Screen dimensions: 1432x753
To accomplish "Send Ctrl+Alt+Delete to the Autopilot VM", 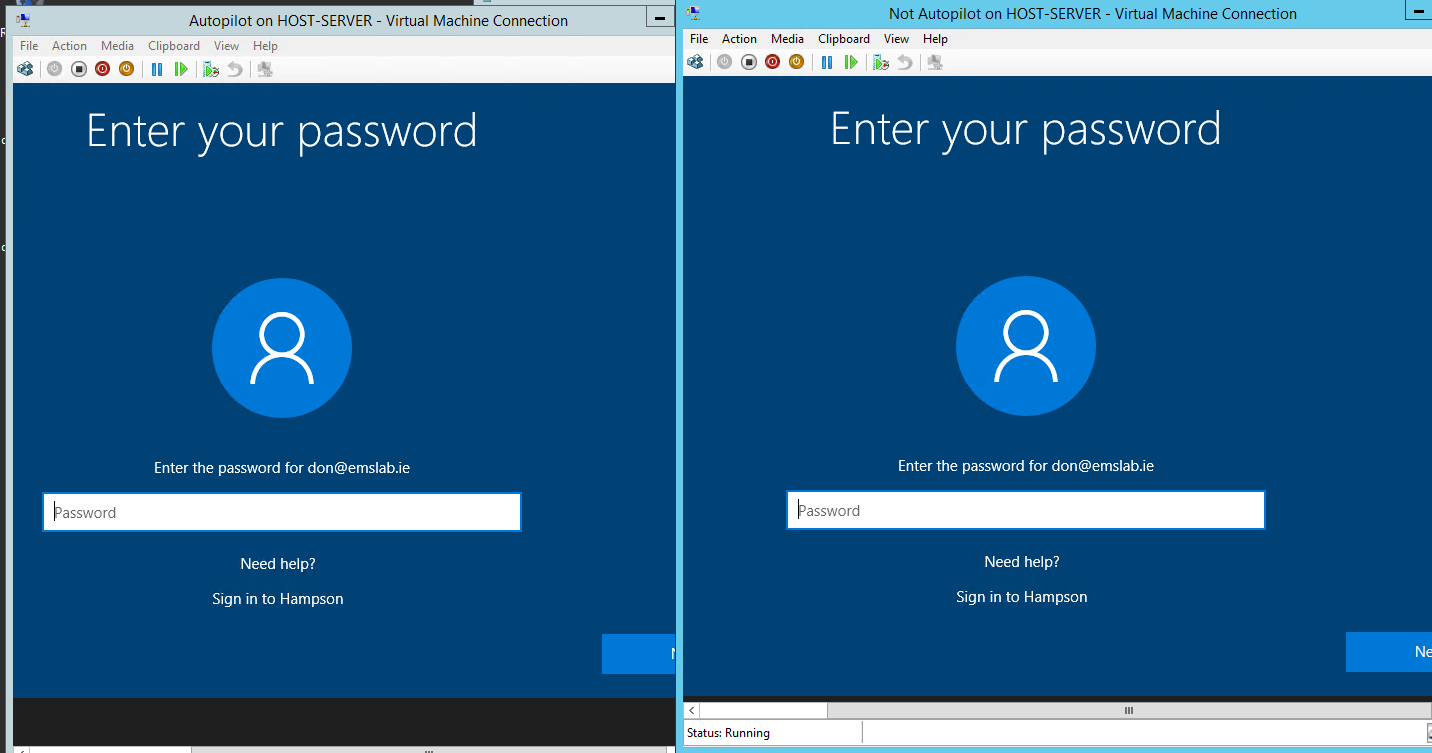I will tap(25, 69).
